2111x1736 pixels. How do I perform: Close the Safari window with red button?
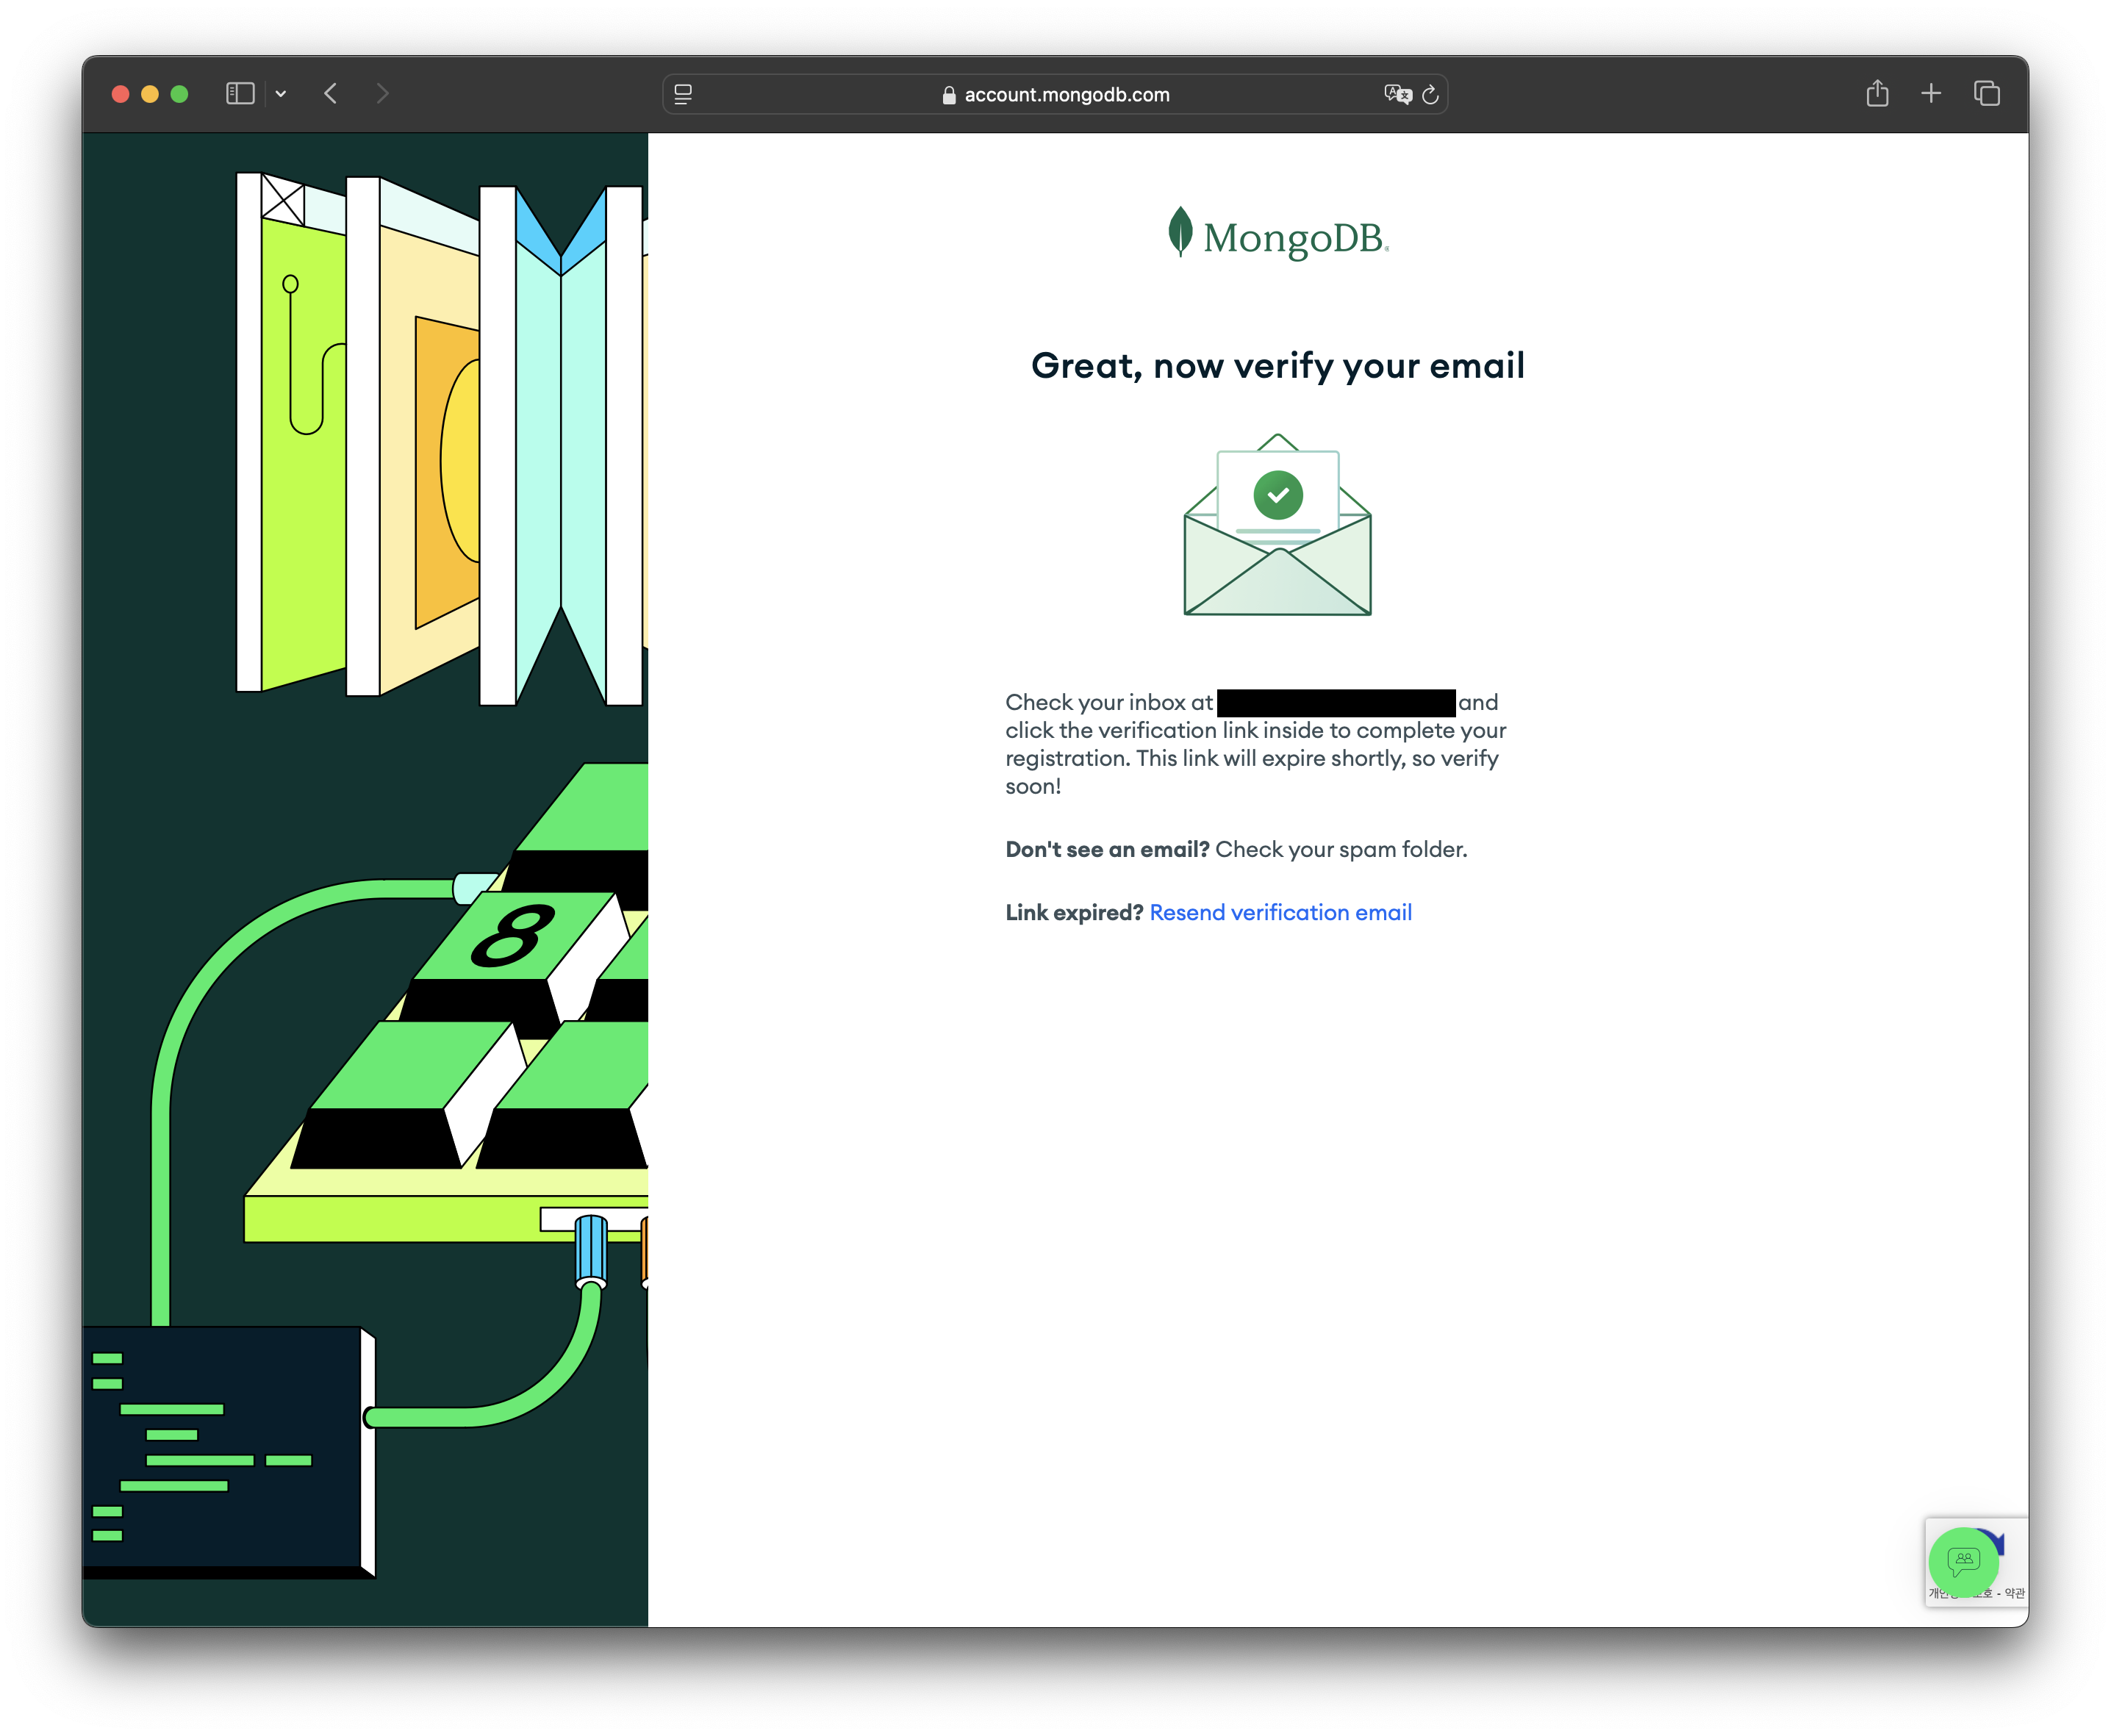[x=121, y=94]
